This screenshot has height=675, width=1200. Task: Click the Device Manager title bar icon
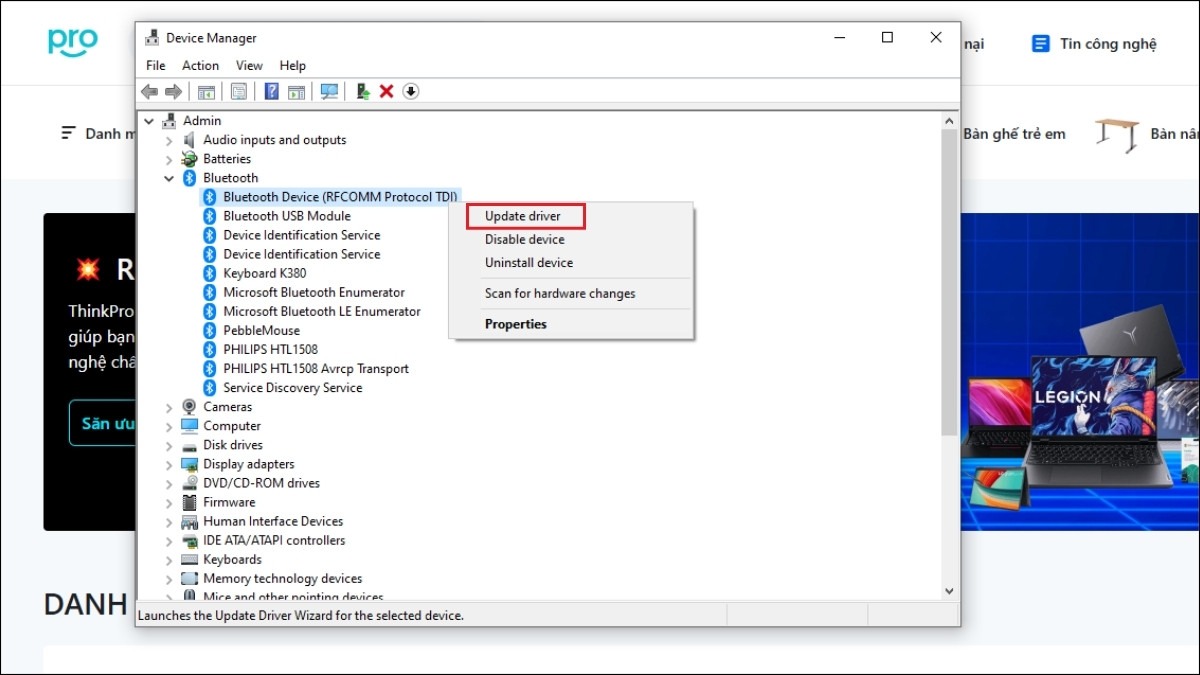(152, 38)
